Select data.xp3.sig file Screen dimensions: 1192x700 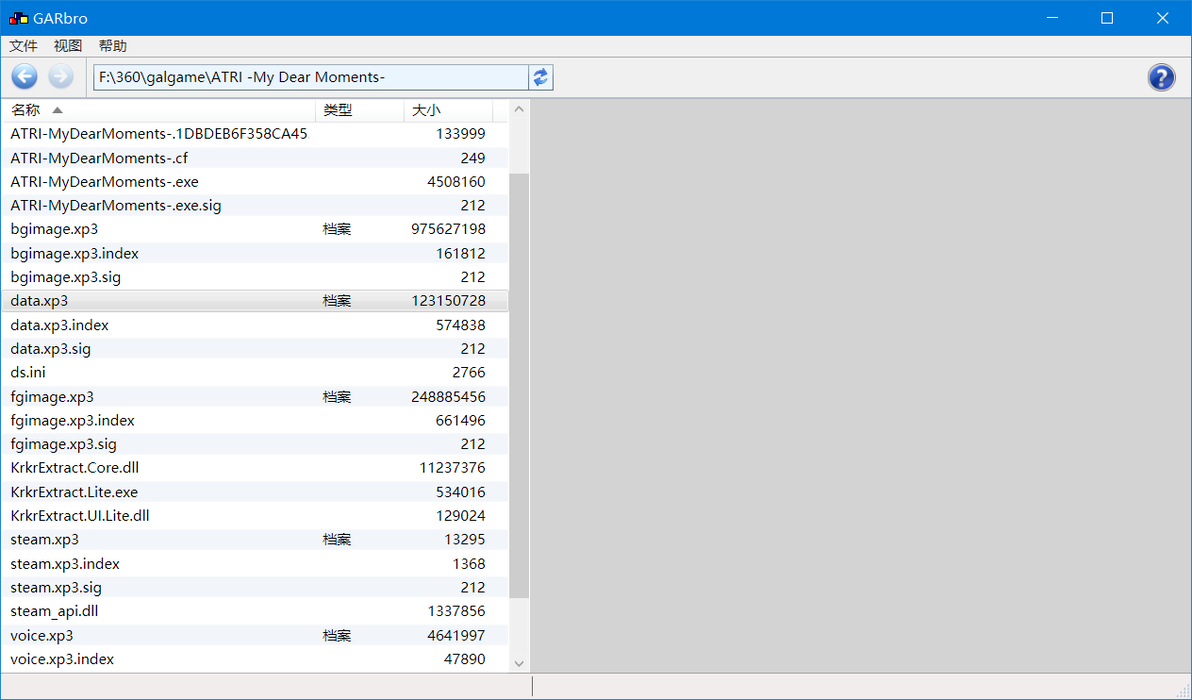(x=255, y=349)
